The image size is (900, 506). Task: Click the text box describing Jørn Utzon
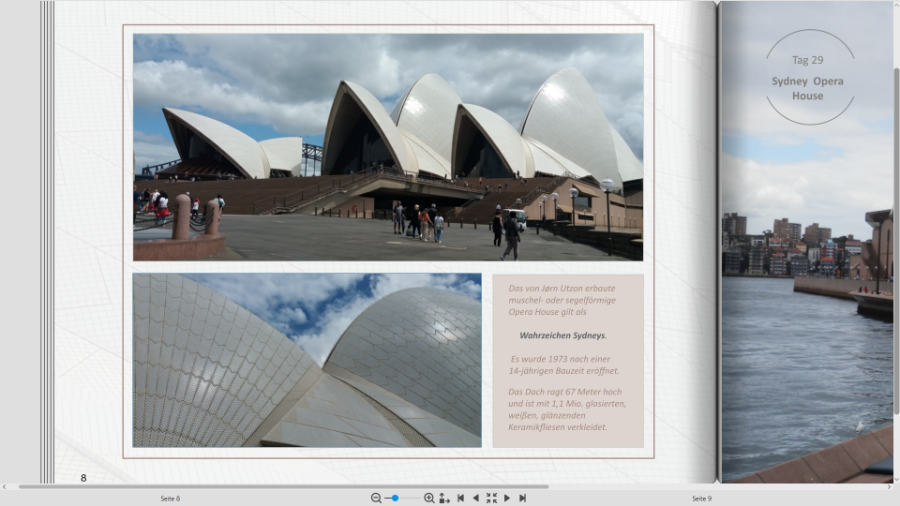567,360
